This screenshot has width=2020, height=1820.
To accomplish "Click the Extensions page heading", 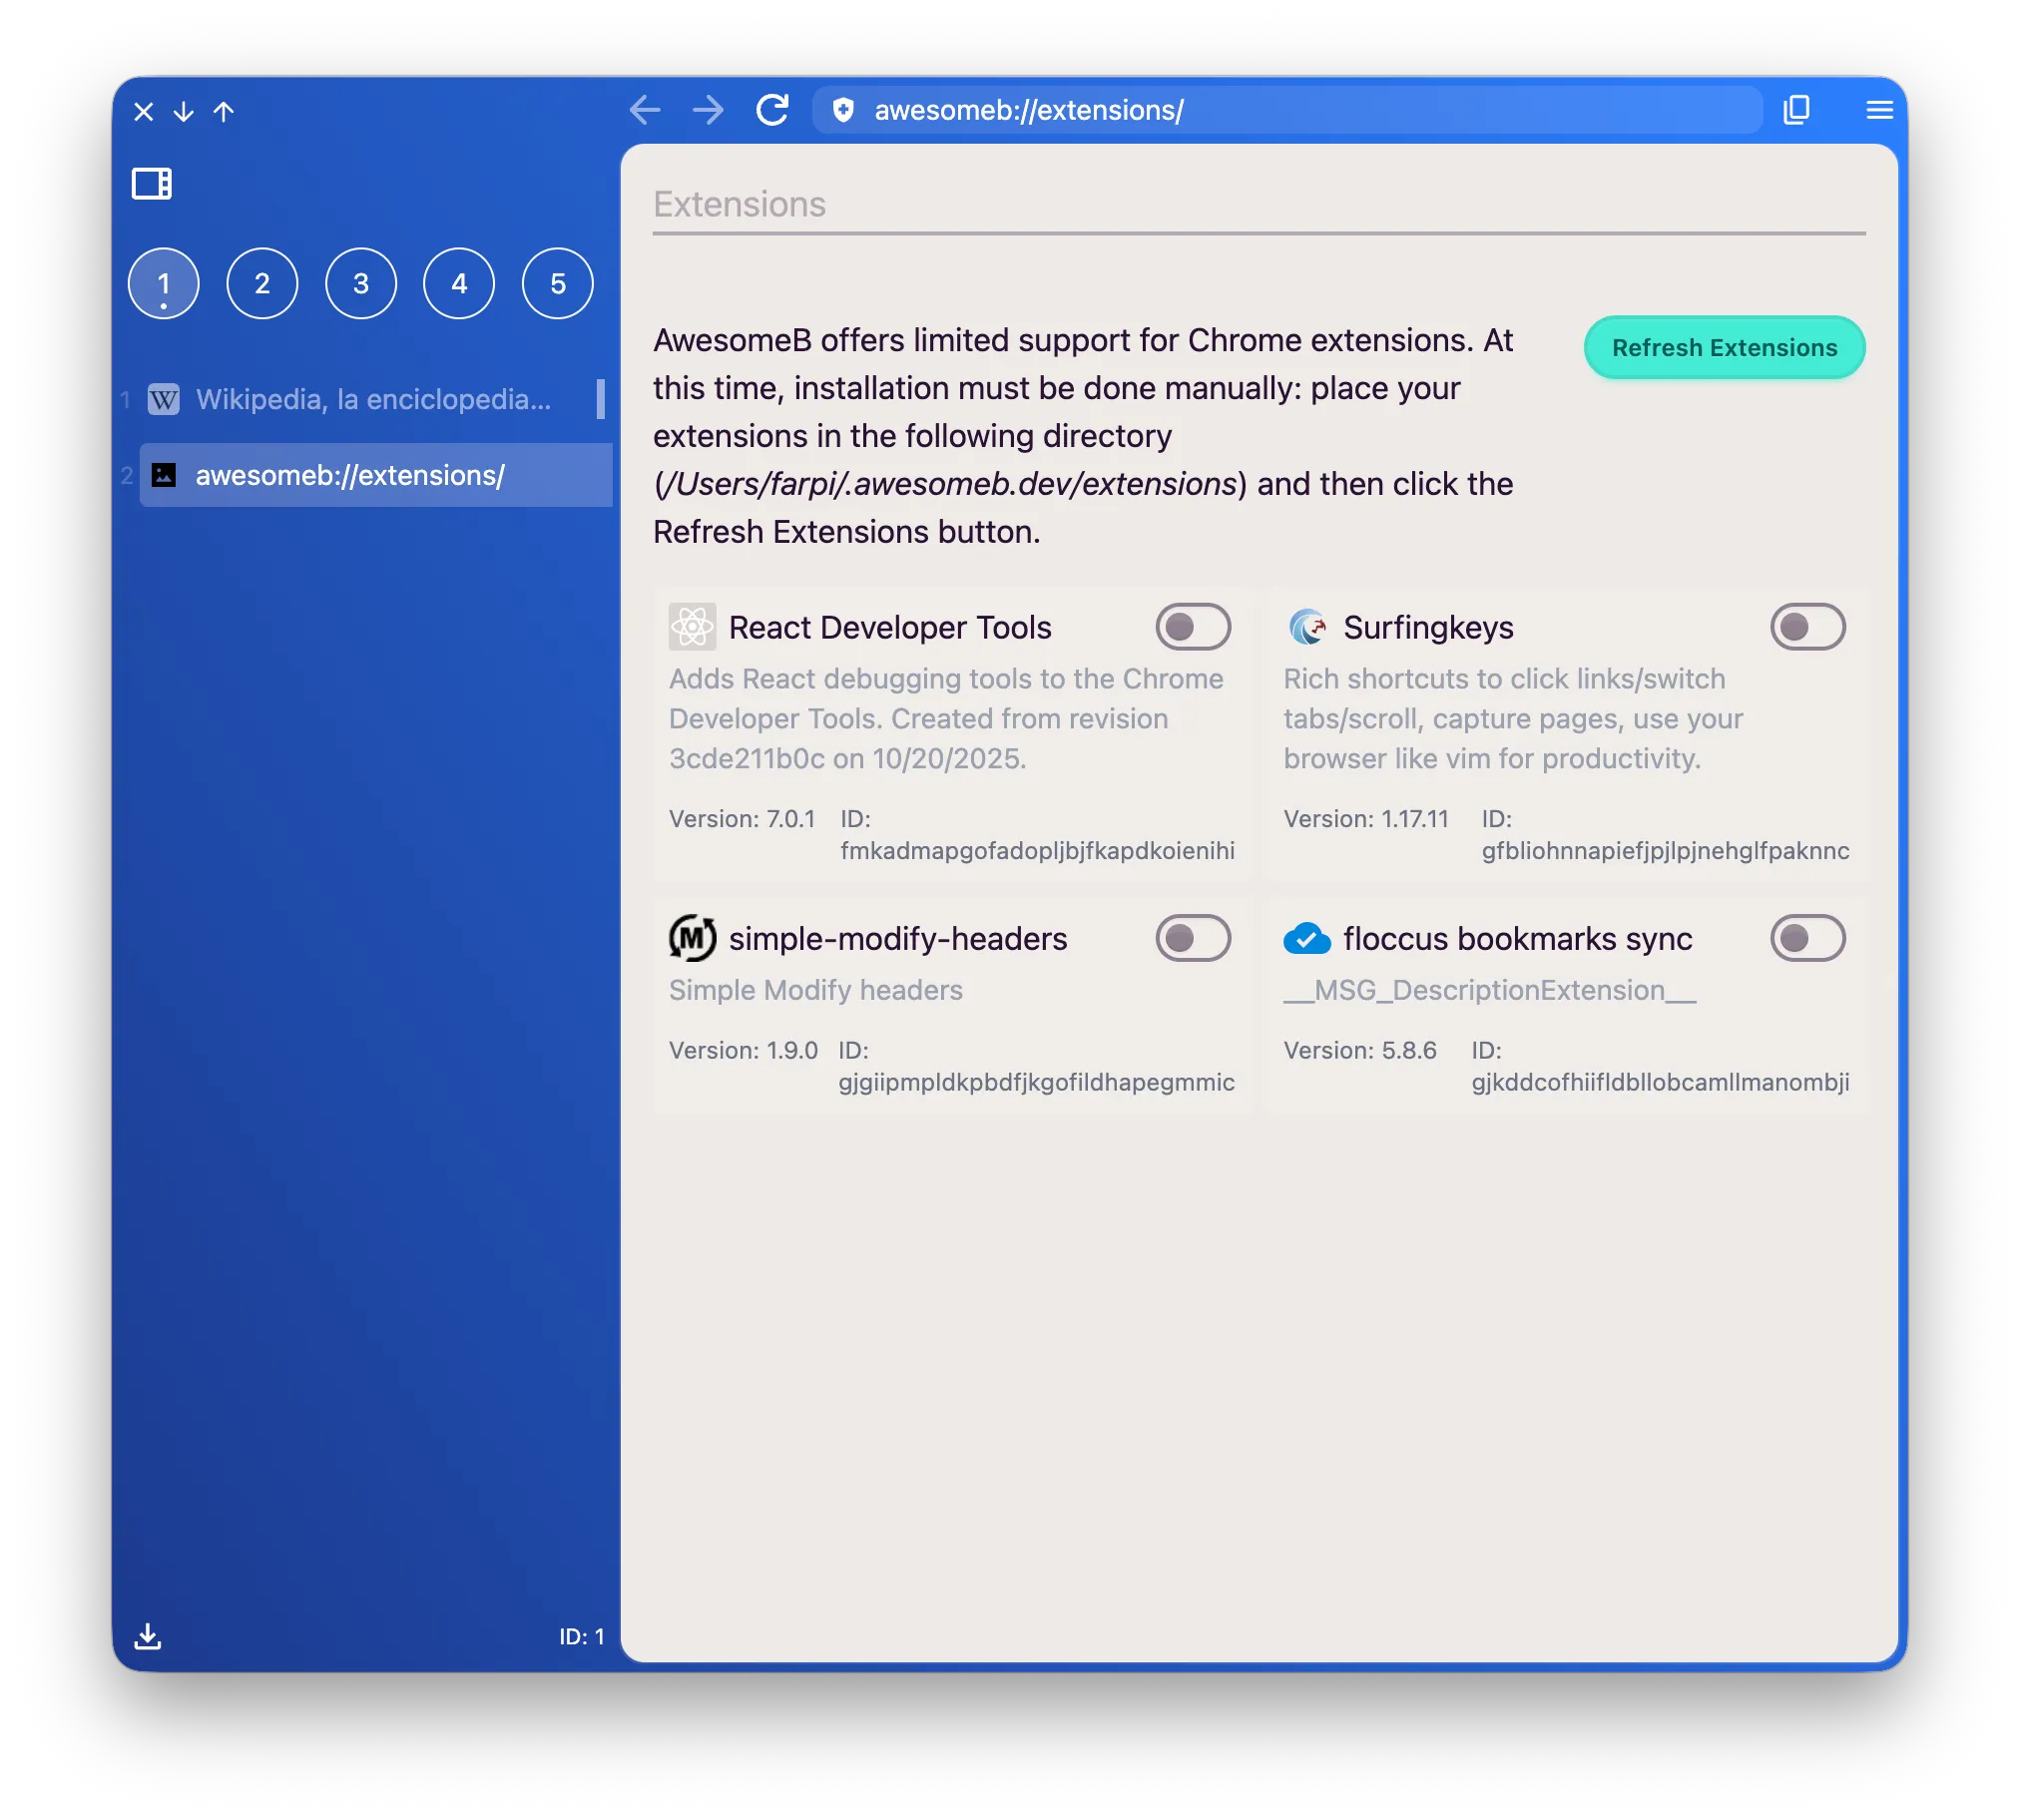I will [x=739, y=204].
